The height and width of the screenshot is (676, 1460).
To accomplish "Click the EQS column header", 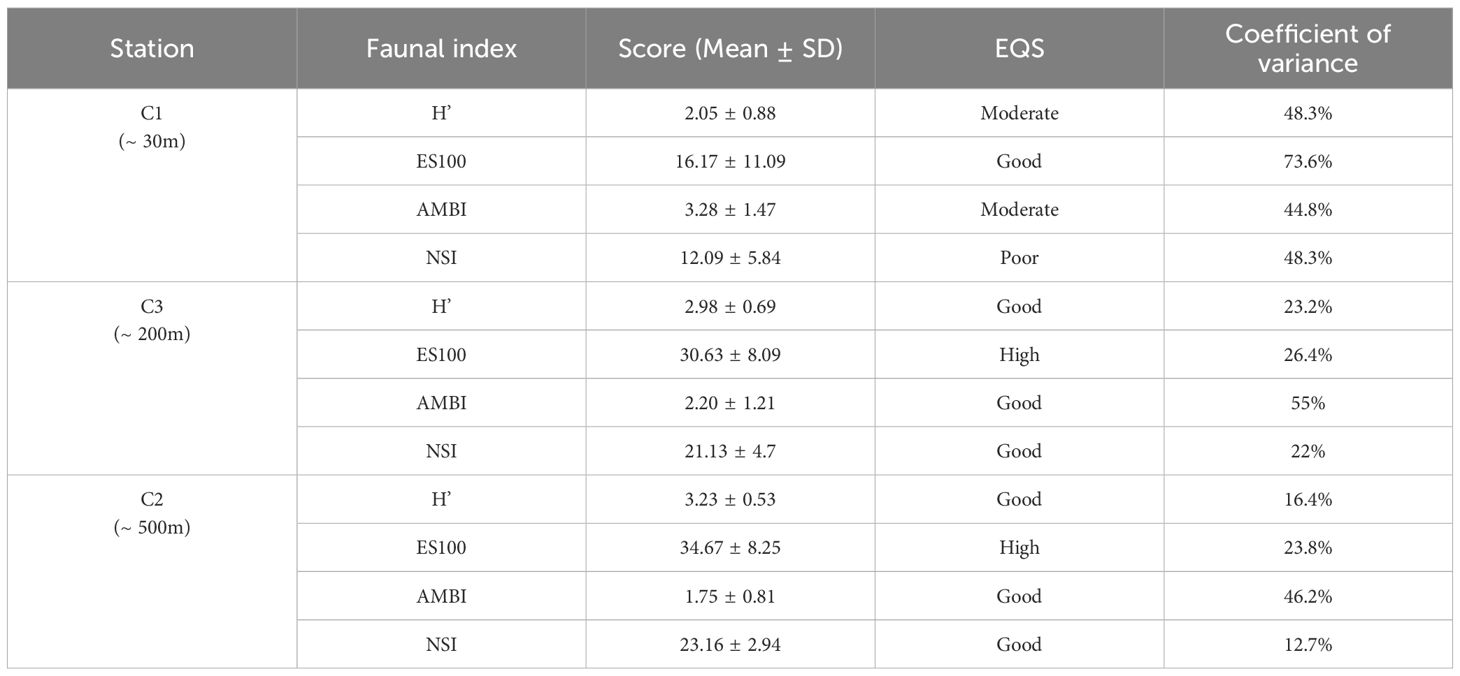I will (1019, 48).
